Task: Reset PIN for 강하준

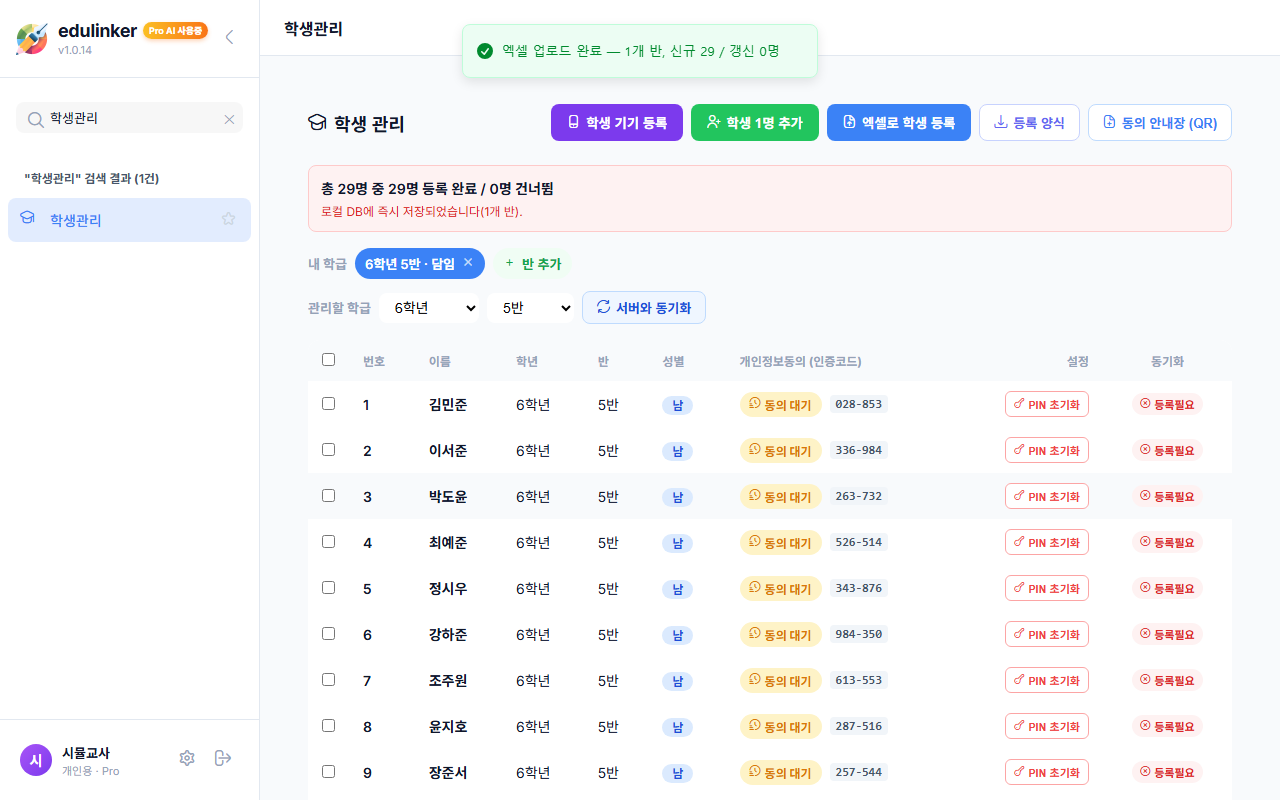Action: pyautogui.click(x=1047, y=634)
